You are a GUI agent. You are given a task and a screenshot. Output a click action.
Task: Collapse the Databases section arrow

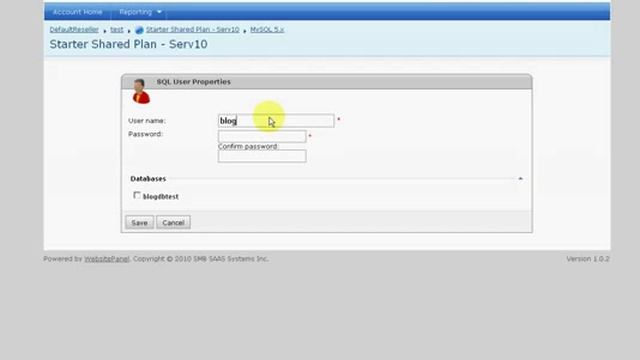(520, 178)
